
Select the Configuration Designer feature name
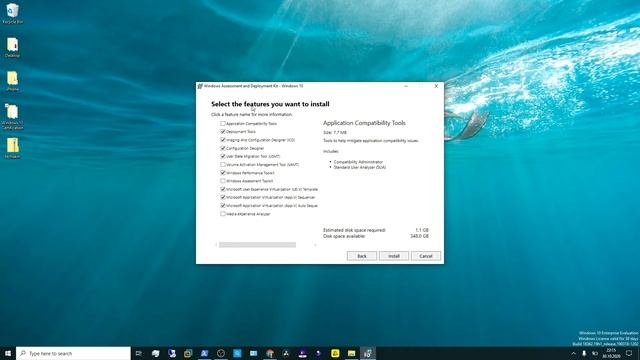click(245, 148)
